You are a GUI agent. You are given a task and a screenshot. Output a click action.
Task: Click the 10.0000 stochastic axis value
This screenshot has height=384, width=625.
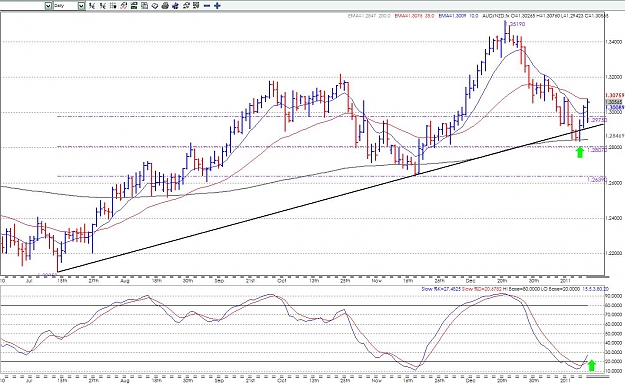click(x=614, y=371)
